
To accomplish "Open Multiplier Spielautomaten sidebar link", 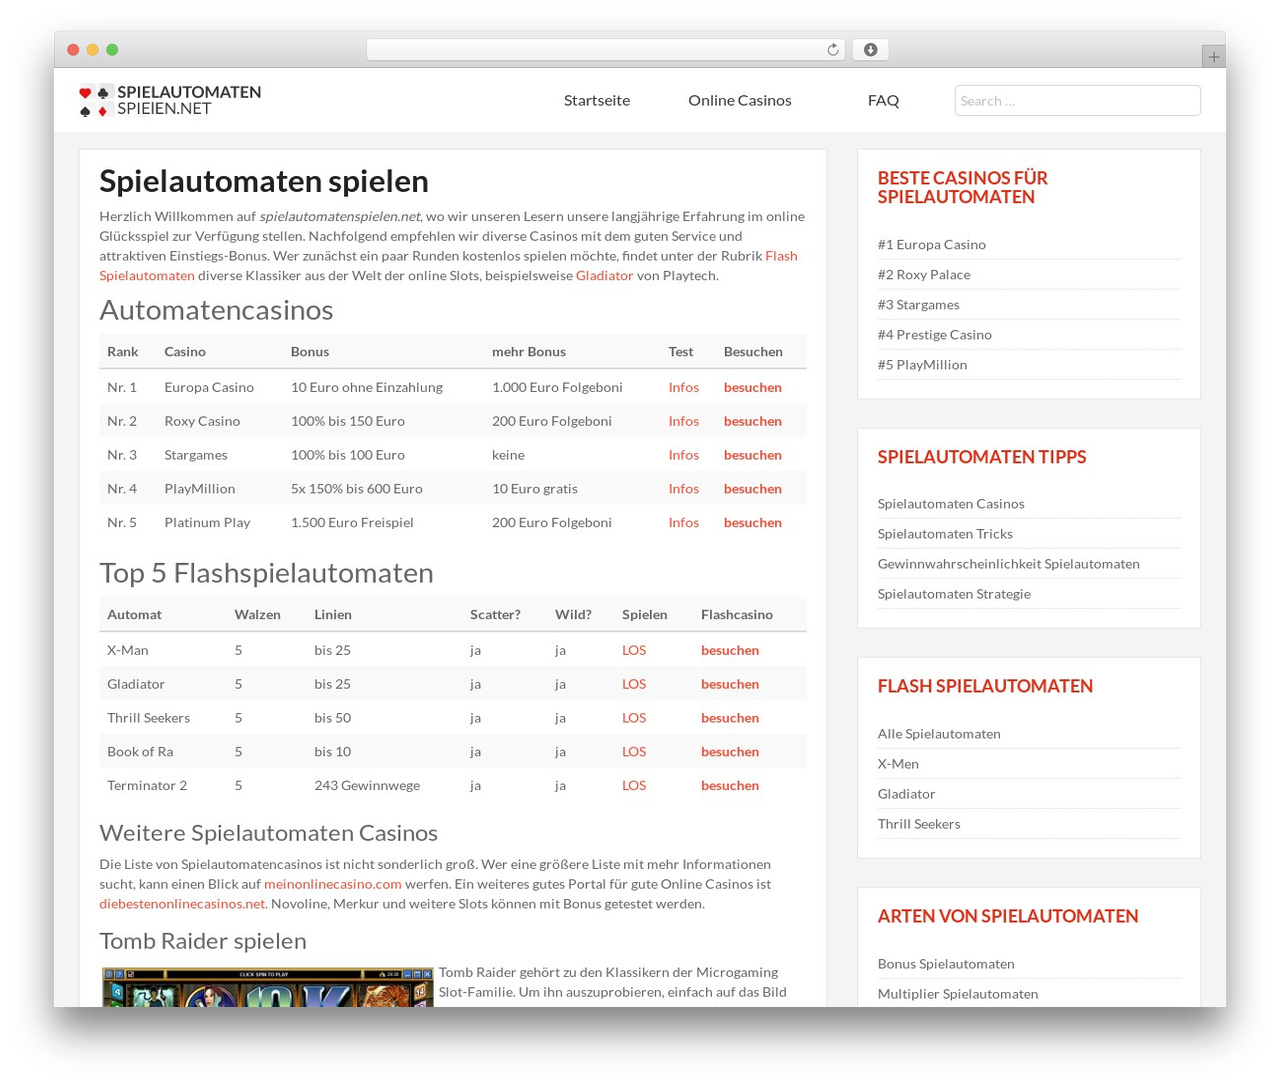I will 958,994.
